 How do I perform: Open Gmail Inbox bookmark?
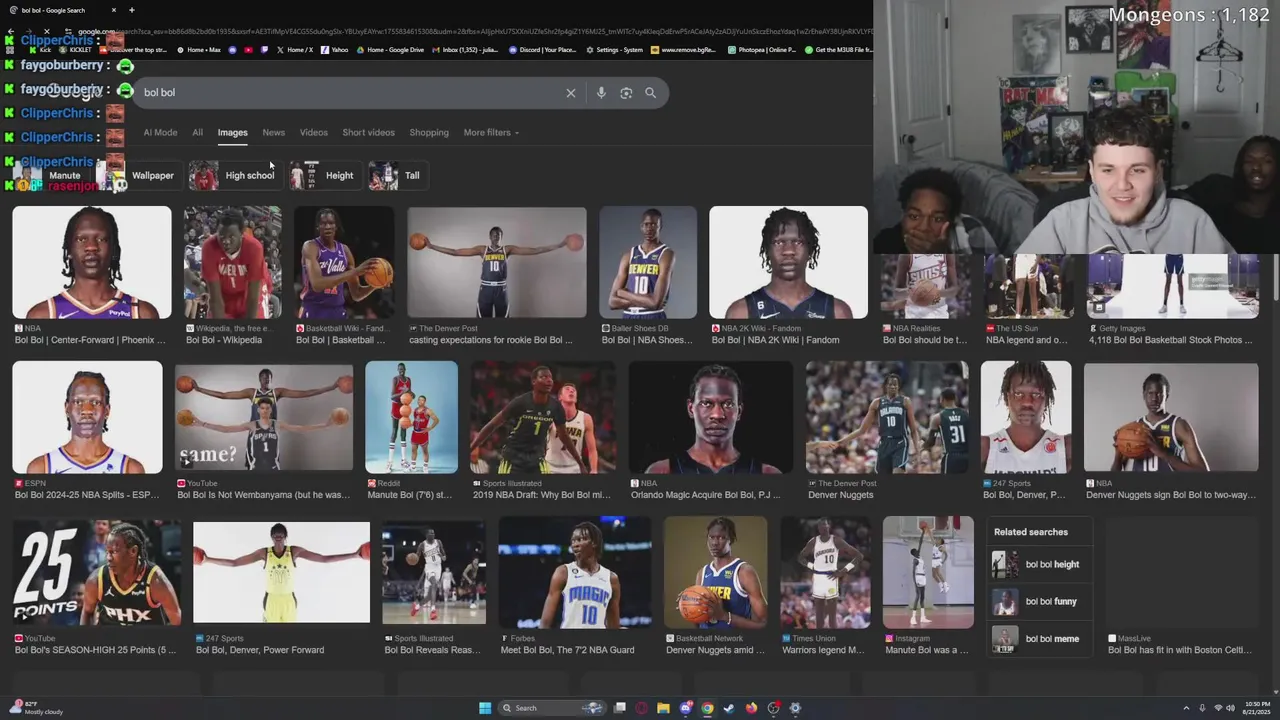click(x=465, y=50)
